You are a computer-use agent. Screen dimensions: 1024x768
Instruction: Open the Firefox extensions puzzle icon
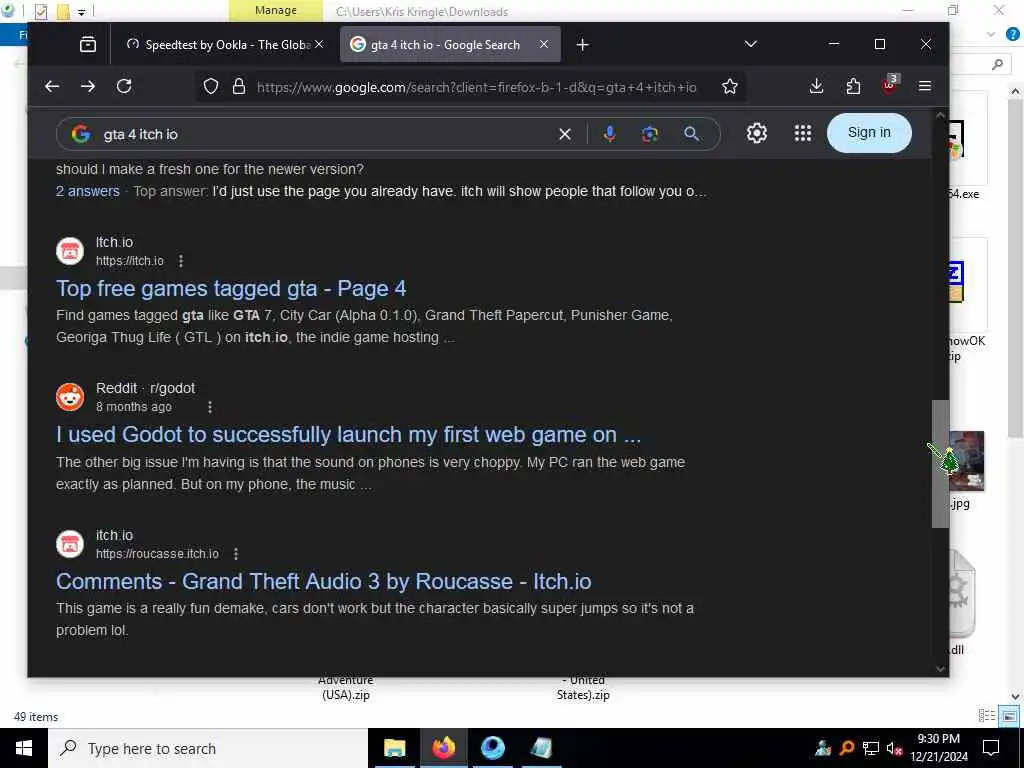853,86
